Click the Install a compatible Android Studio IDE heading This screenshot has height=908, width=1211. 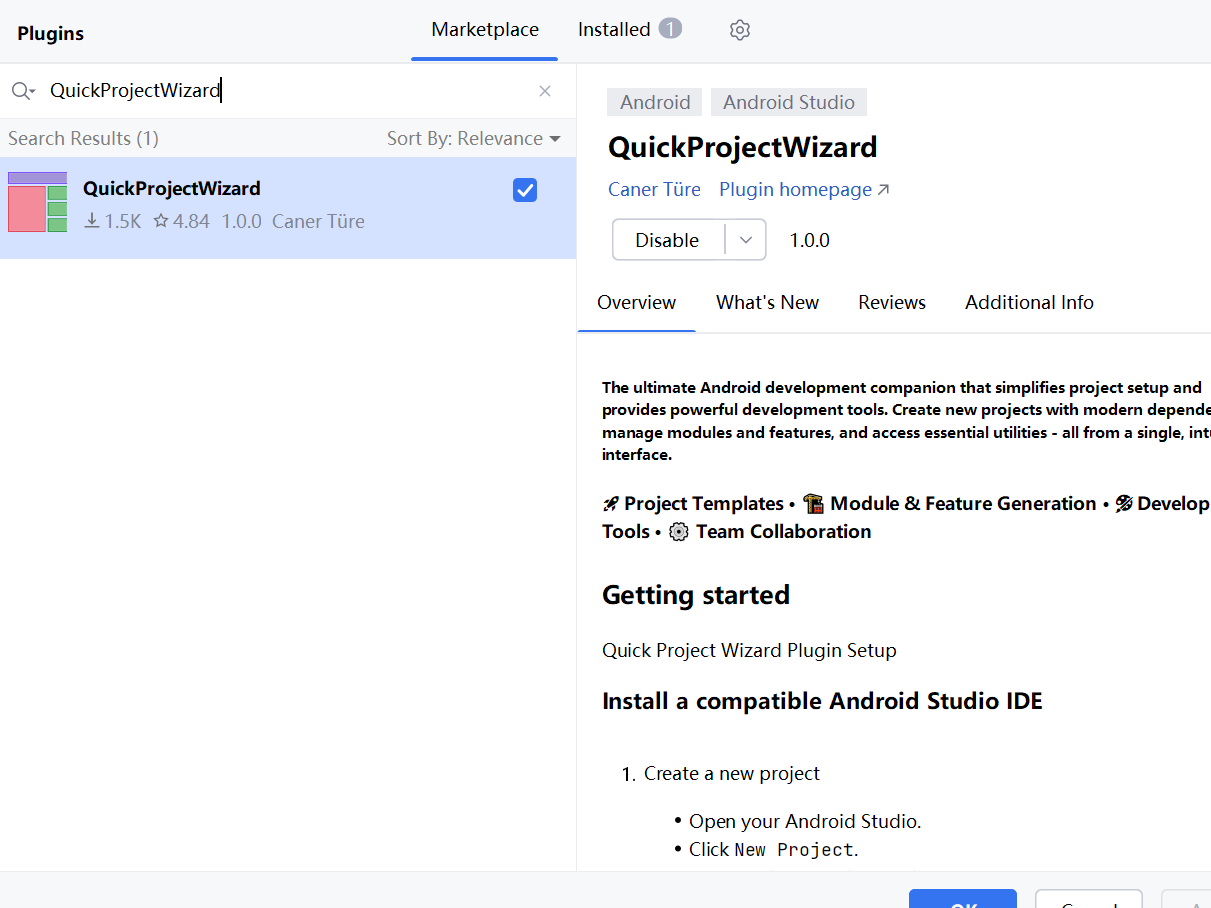pyautogui.click(x=822, y=701)
